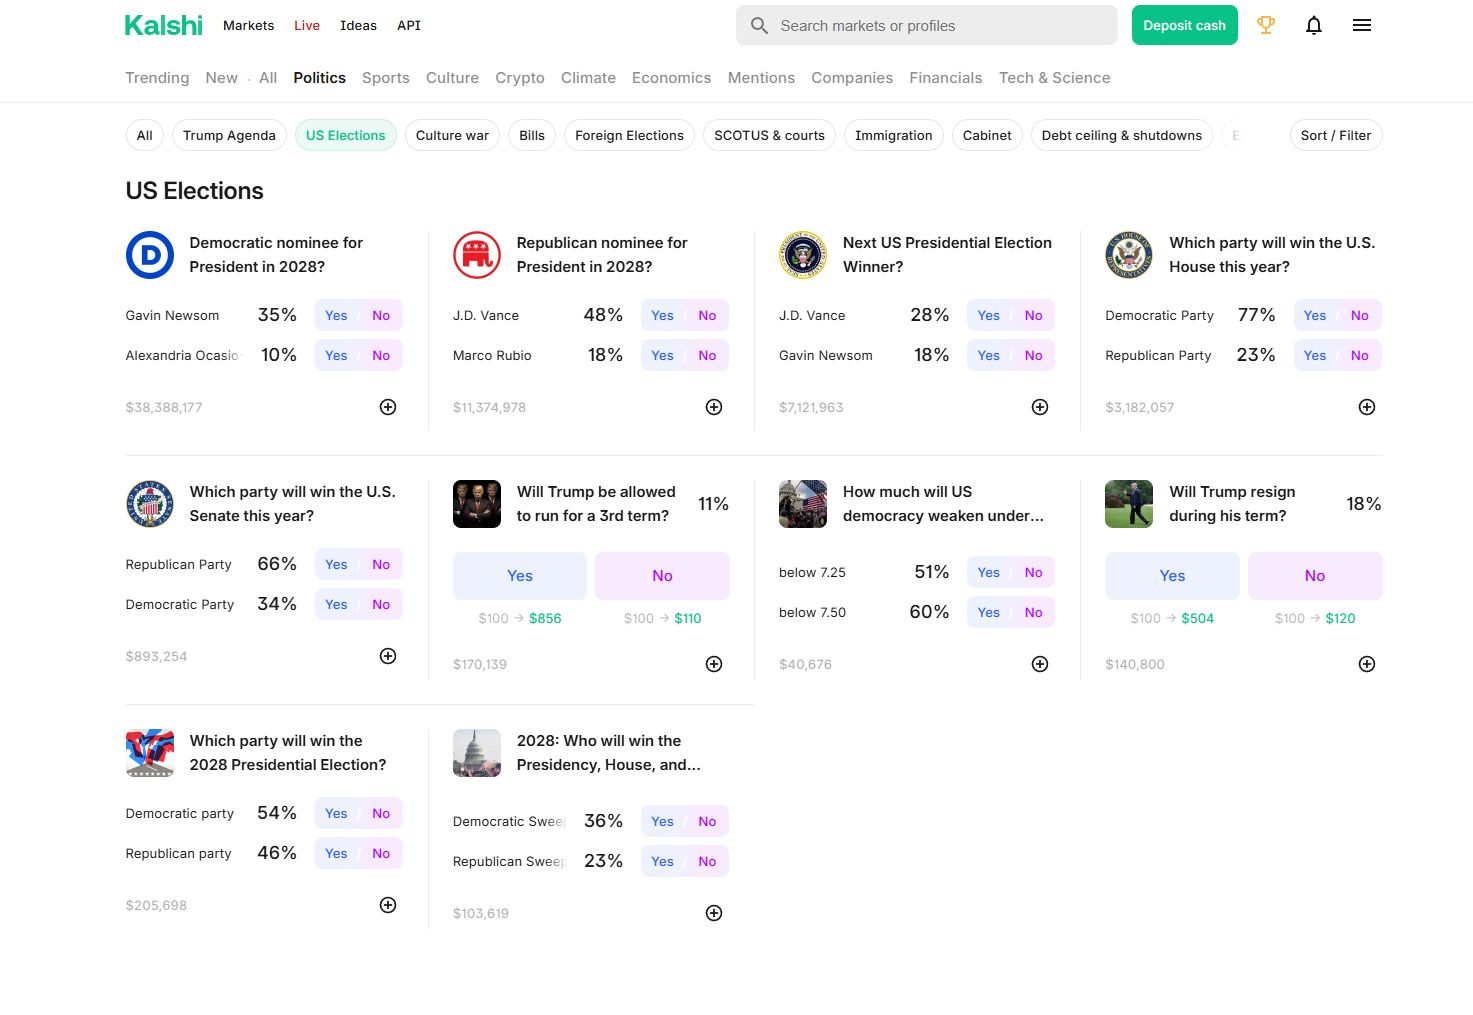1473x1015 pixels.
Task: Select the Foreign Elections filter chip
Action: coord(629,135)
